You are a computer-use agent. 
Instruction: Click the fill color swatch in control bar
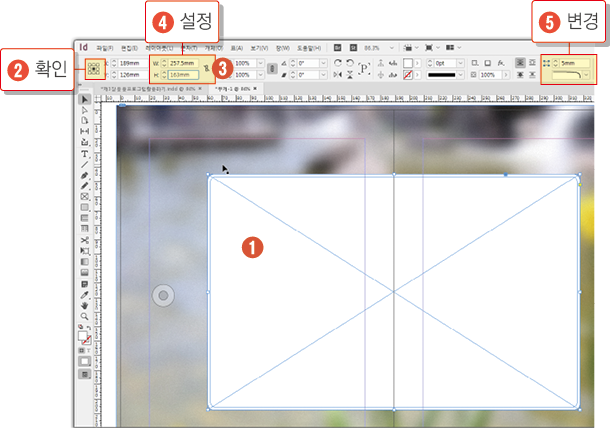408,63
